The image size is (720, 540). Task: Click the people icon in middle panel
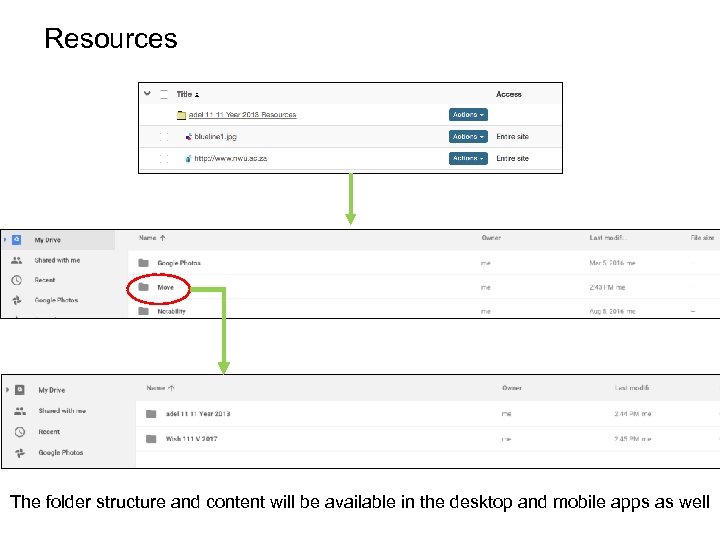(x=17, y=260)
